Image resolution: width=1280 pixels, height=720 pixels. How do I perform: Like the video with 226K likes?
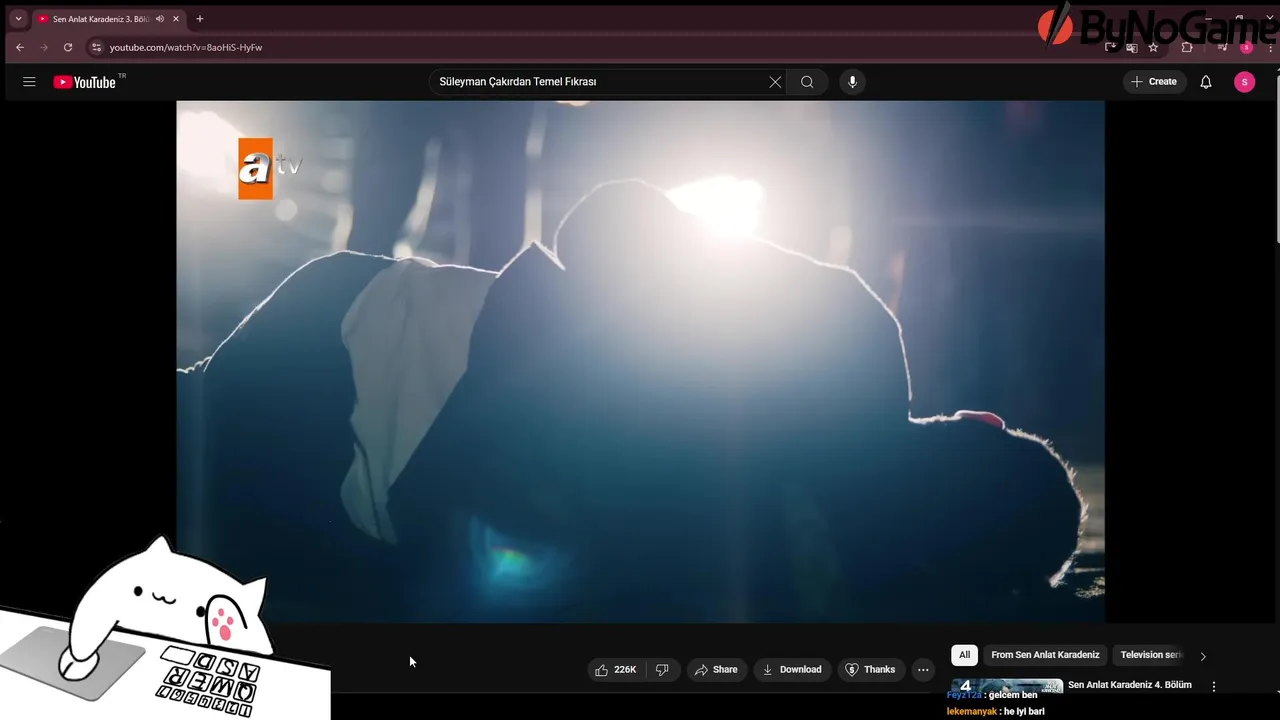tap(616, 670)
